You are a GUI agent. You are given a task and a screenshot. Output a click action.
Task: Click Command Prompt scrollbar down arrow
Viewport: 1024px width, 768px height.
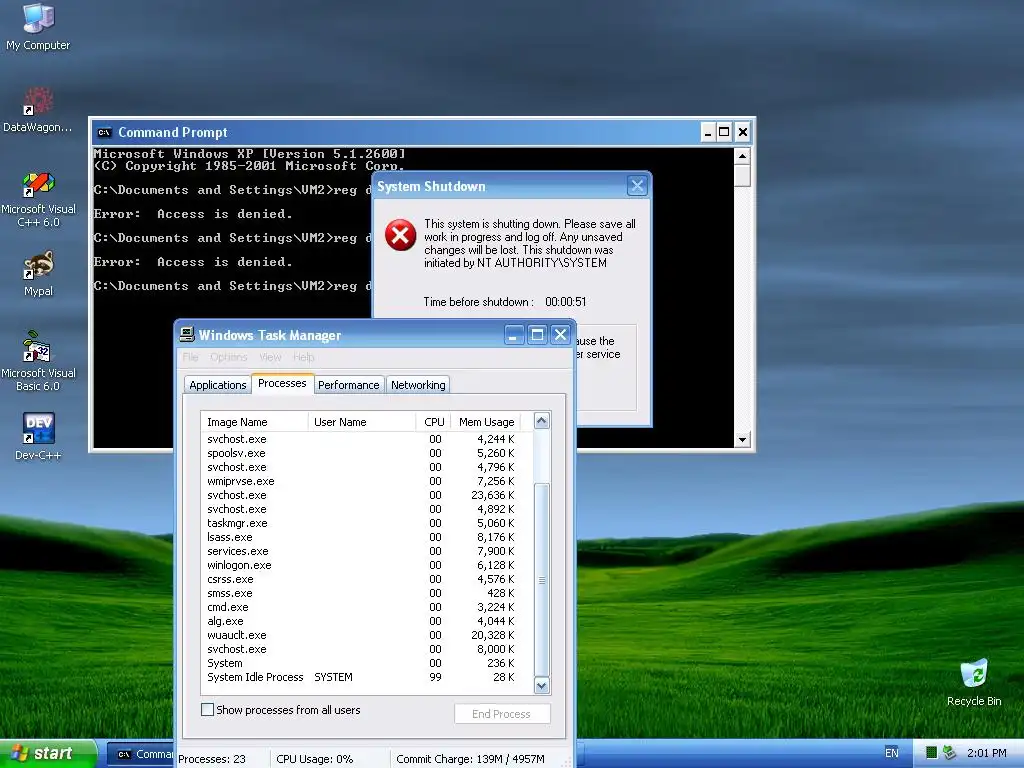tap(742, 440)
